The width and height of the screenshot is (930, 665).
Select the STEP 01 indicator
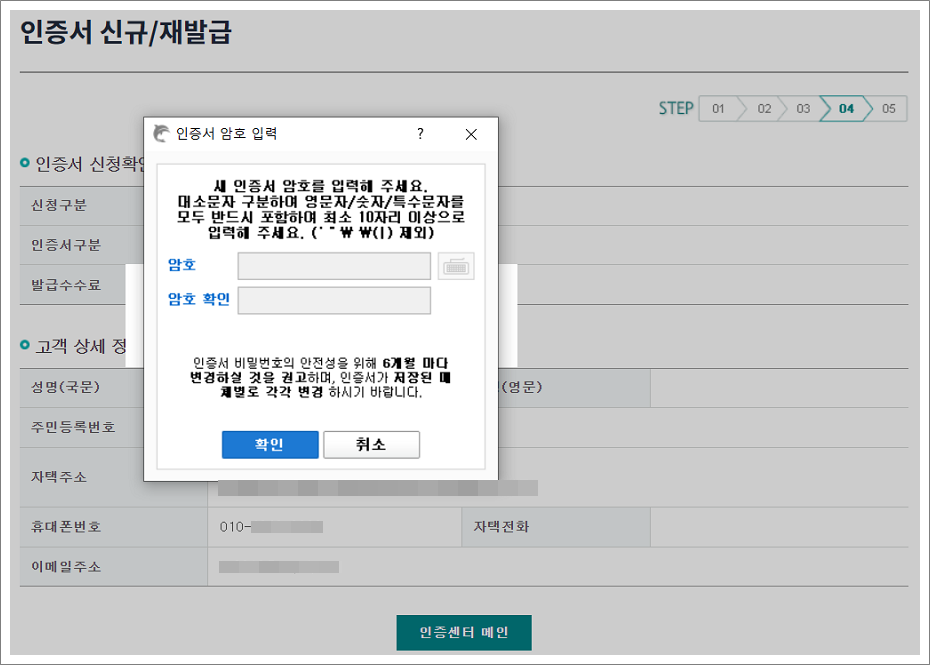click(x=717, y=108)
